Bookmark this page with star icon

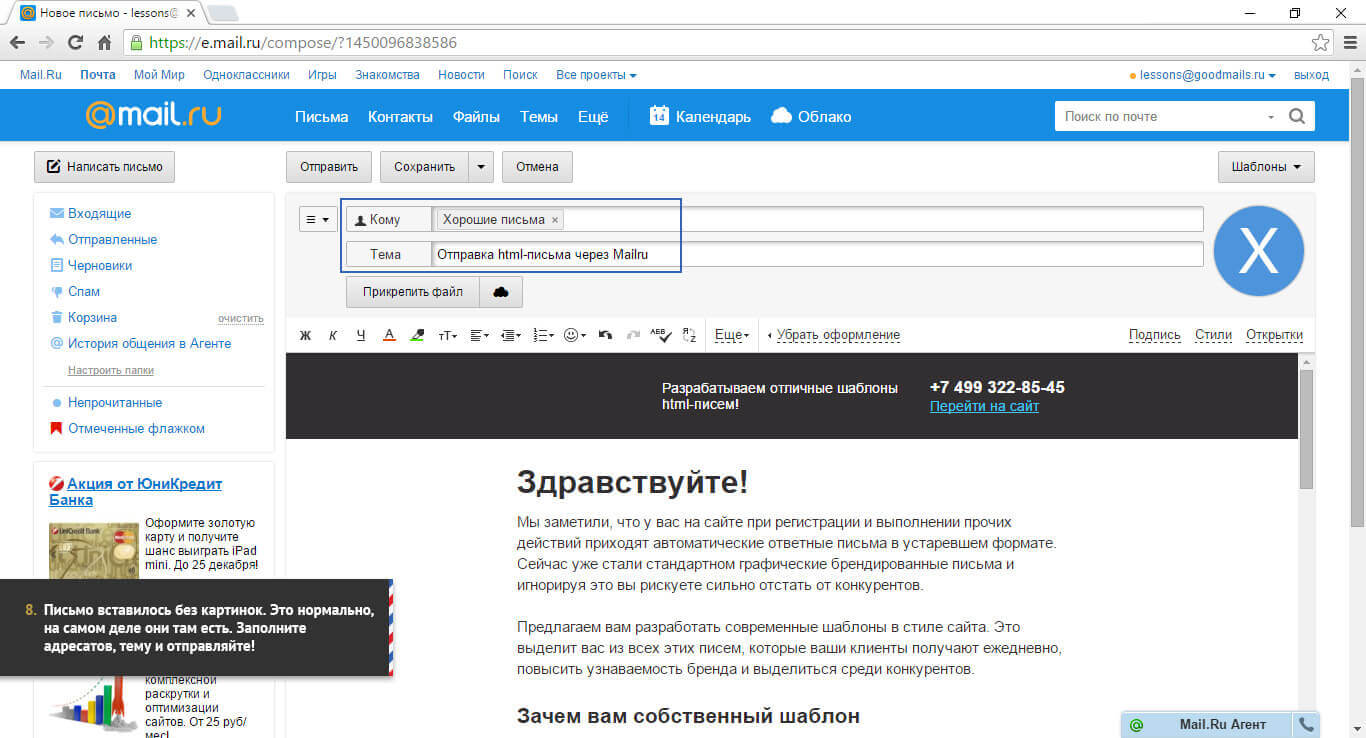click(1320, 43)
